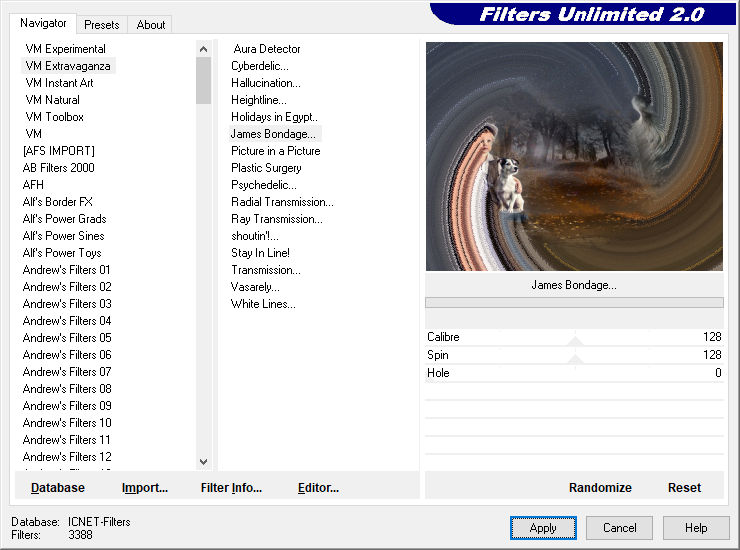The image size is (740, 550).
Task: Click the Hole slider row
Action: click(574, 373)
